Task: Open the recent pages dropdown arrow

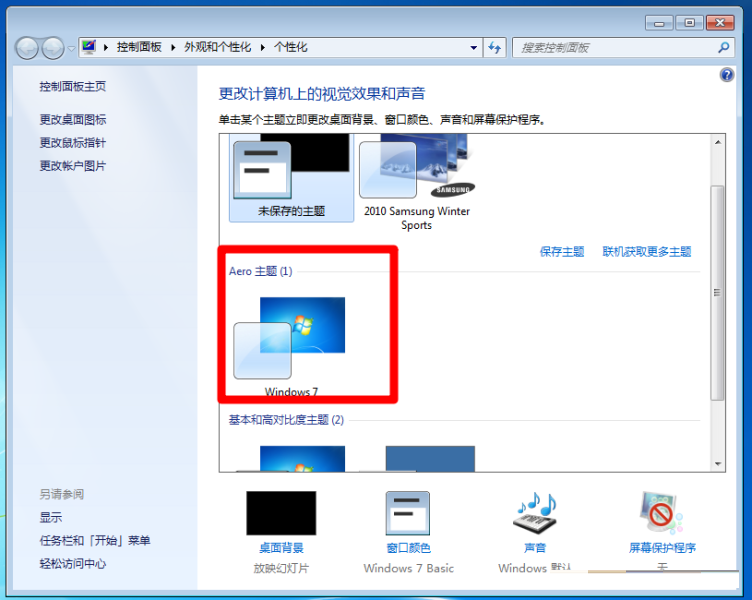Action: pyautogui.click(x=71, y=48)
